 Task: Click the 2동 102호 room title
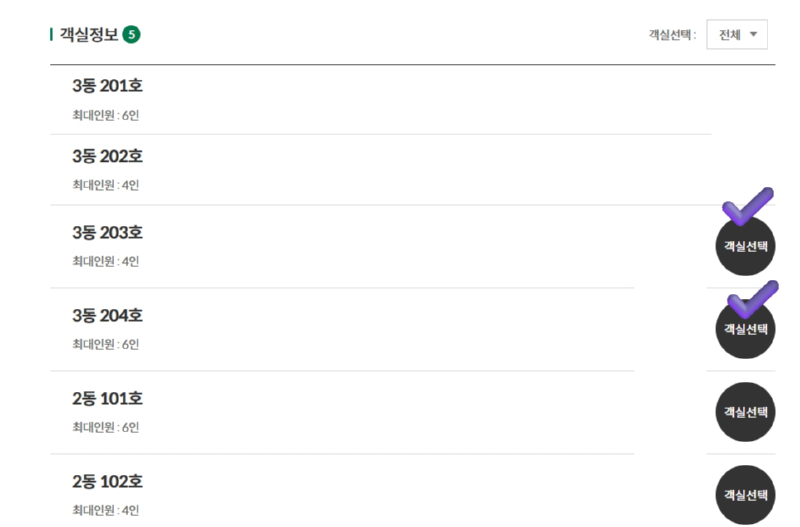(107, 482)
